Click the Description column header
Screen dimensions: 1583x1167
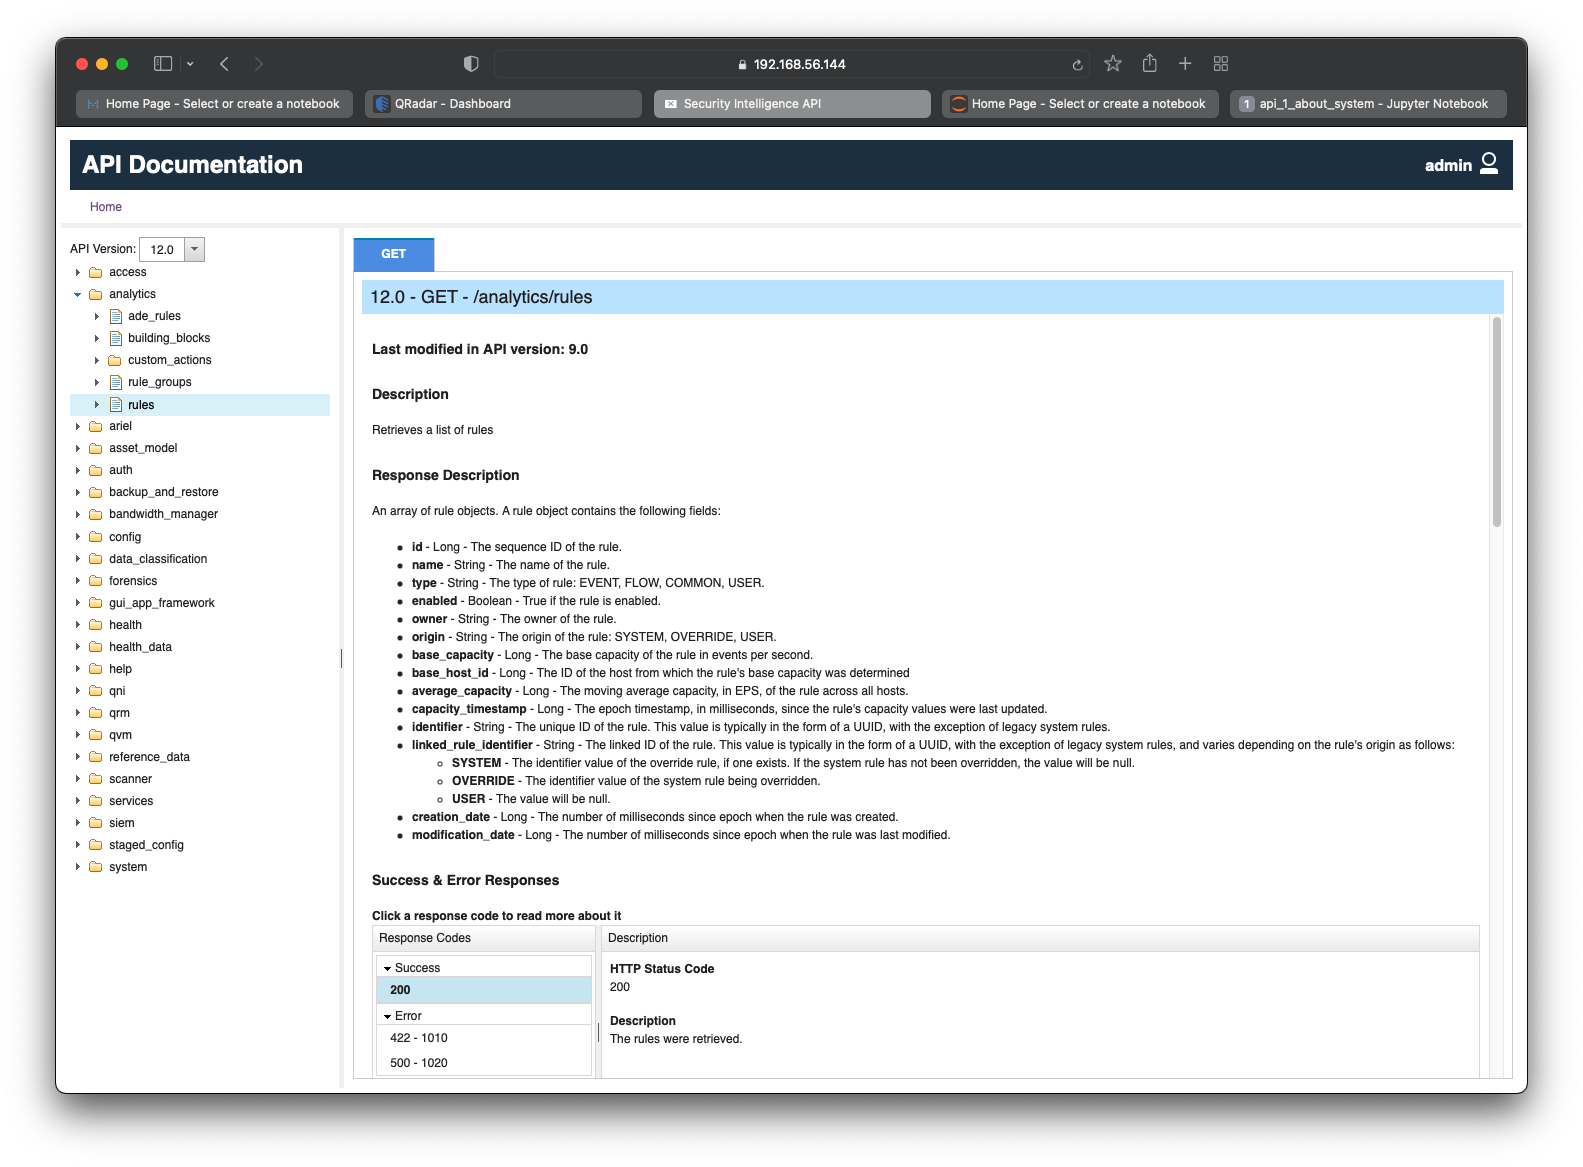[x=1040, y=938]
